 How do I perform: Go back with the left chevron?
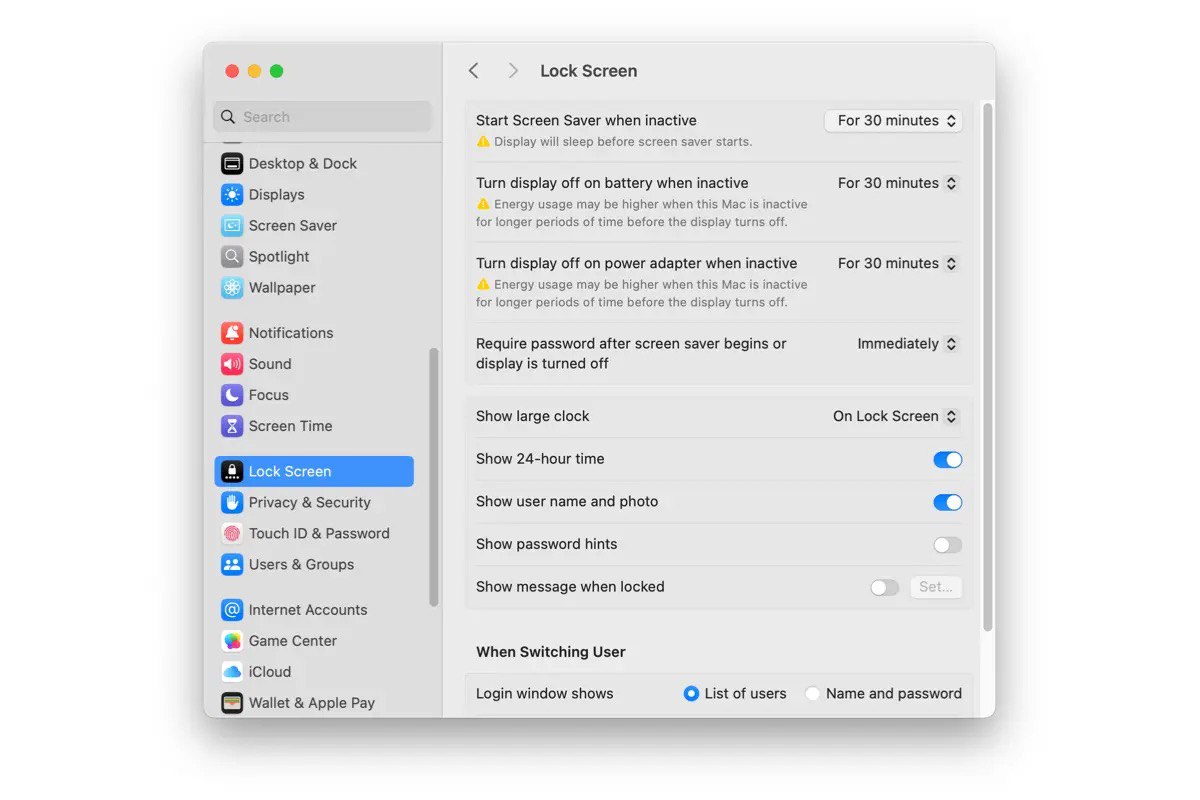[x=474, y=71]
